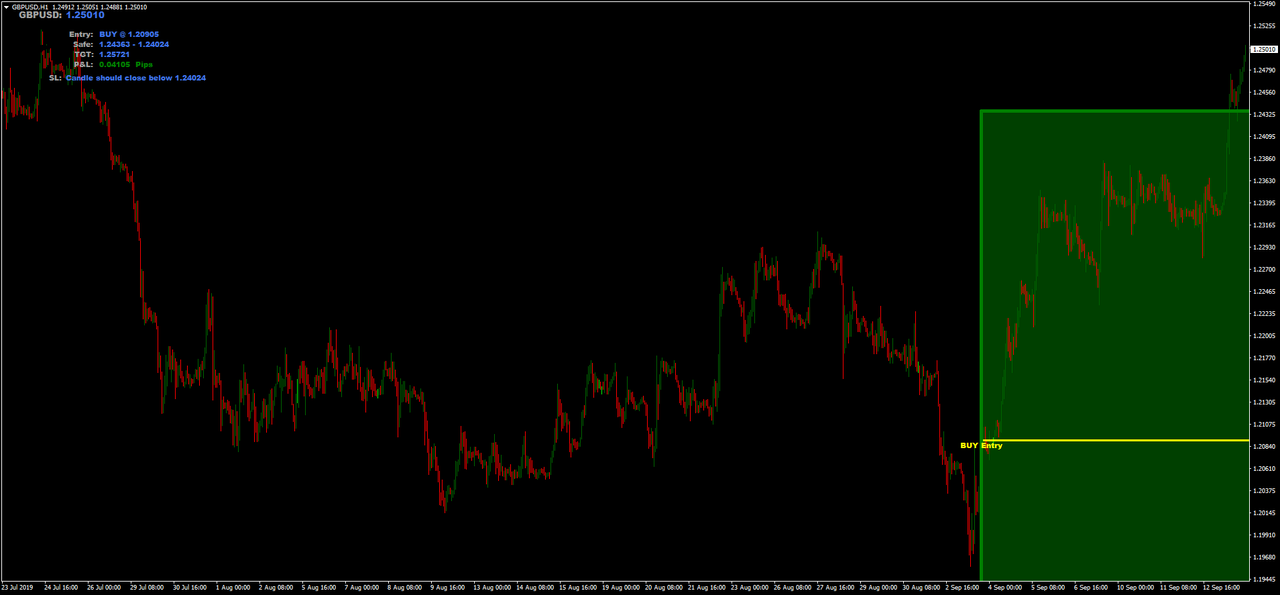Click the GBPUSD,H1 chart title text

tap(30, 7)
